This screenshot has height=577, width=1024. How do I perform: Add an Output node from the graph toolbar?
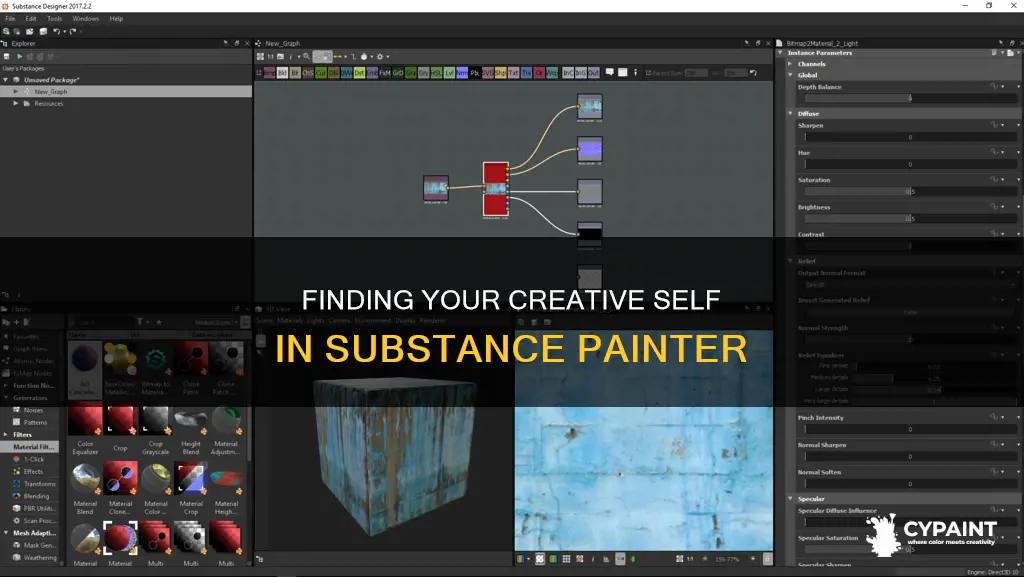point(593,73)
